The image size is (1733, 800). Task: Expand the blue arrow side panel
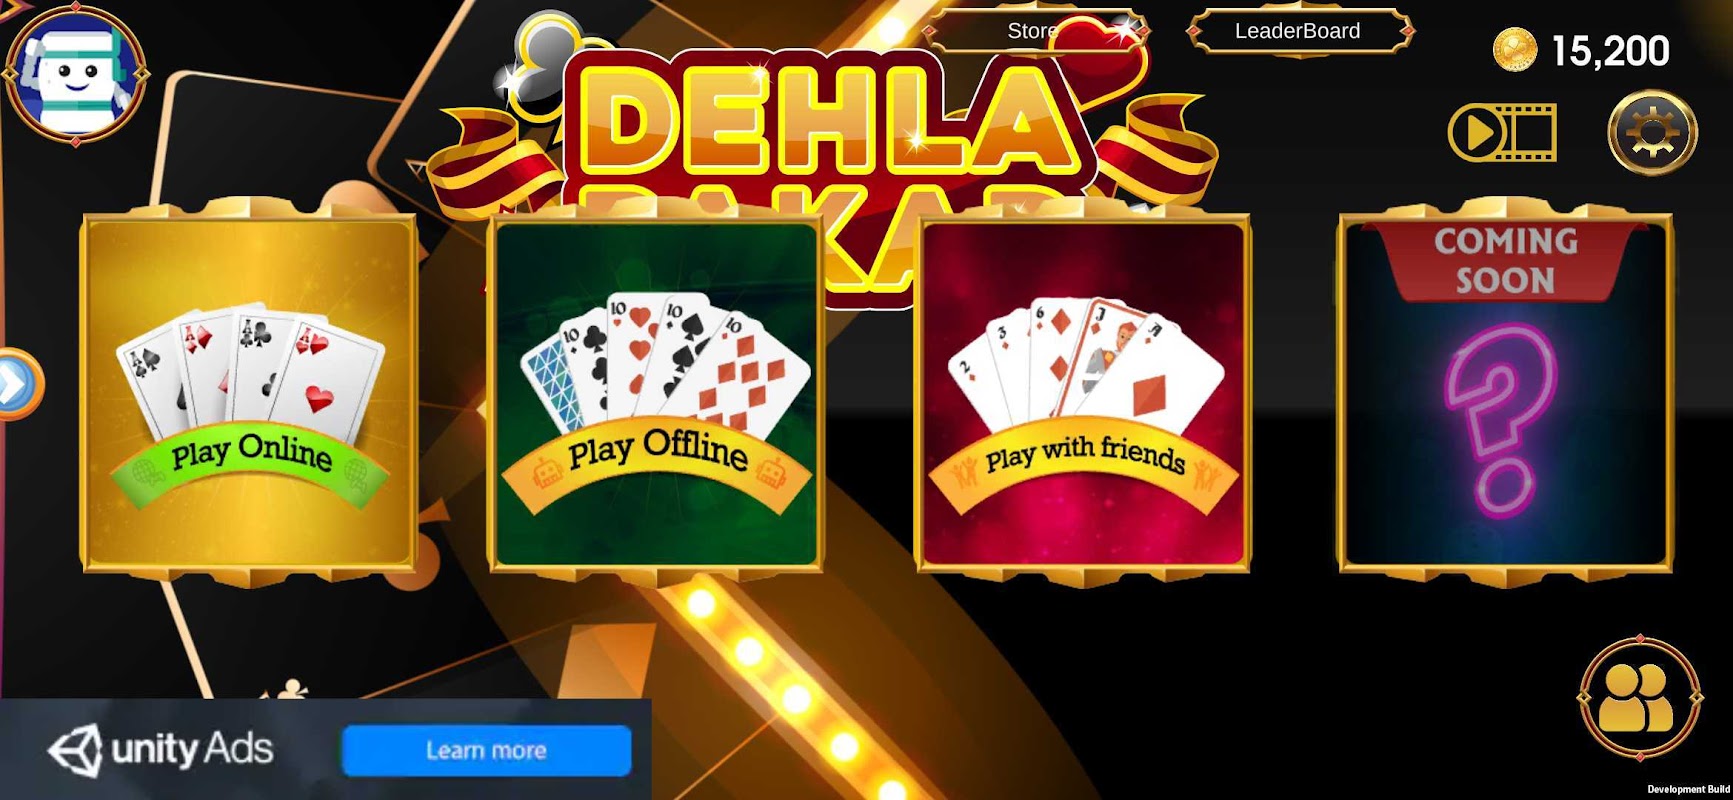(x=16, y=384)
